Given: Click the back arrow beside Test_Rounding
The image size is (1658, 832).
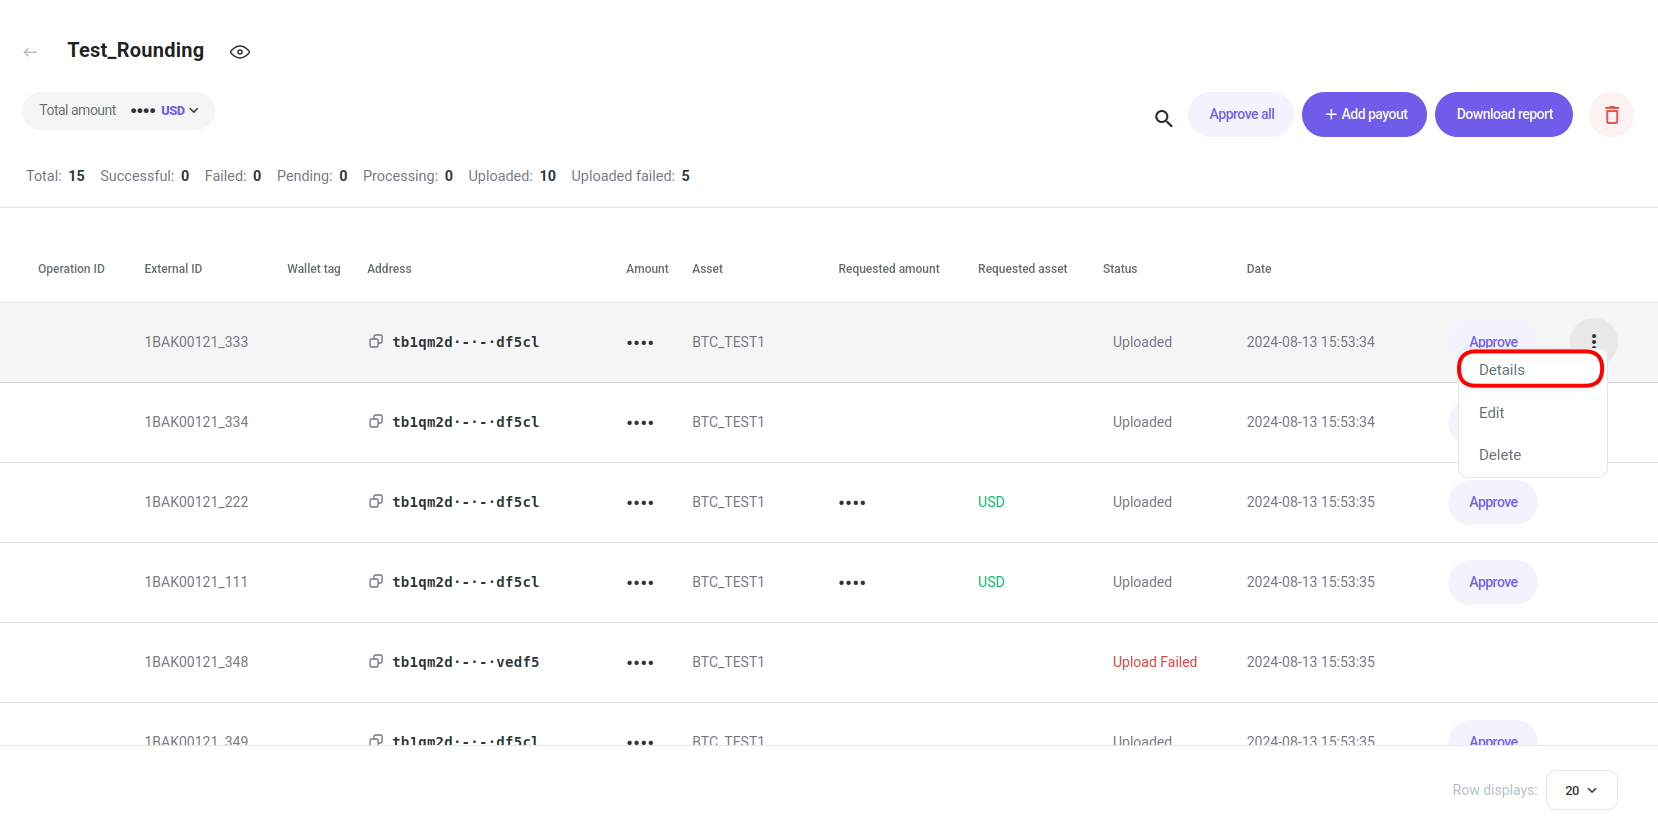Looking at the screenshot, I should (31, 52).
